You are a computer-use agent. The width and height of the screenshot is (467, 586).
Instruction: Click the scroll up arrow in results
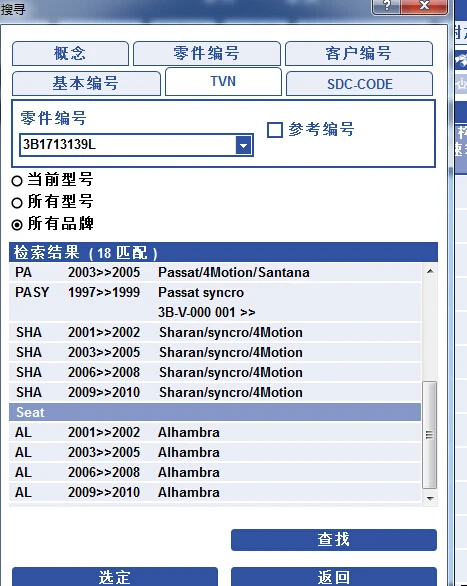coord(430,271)
